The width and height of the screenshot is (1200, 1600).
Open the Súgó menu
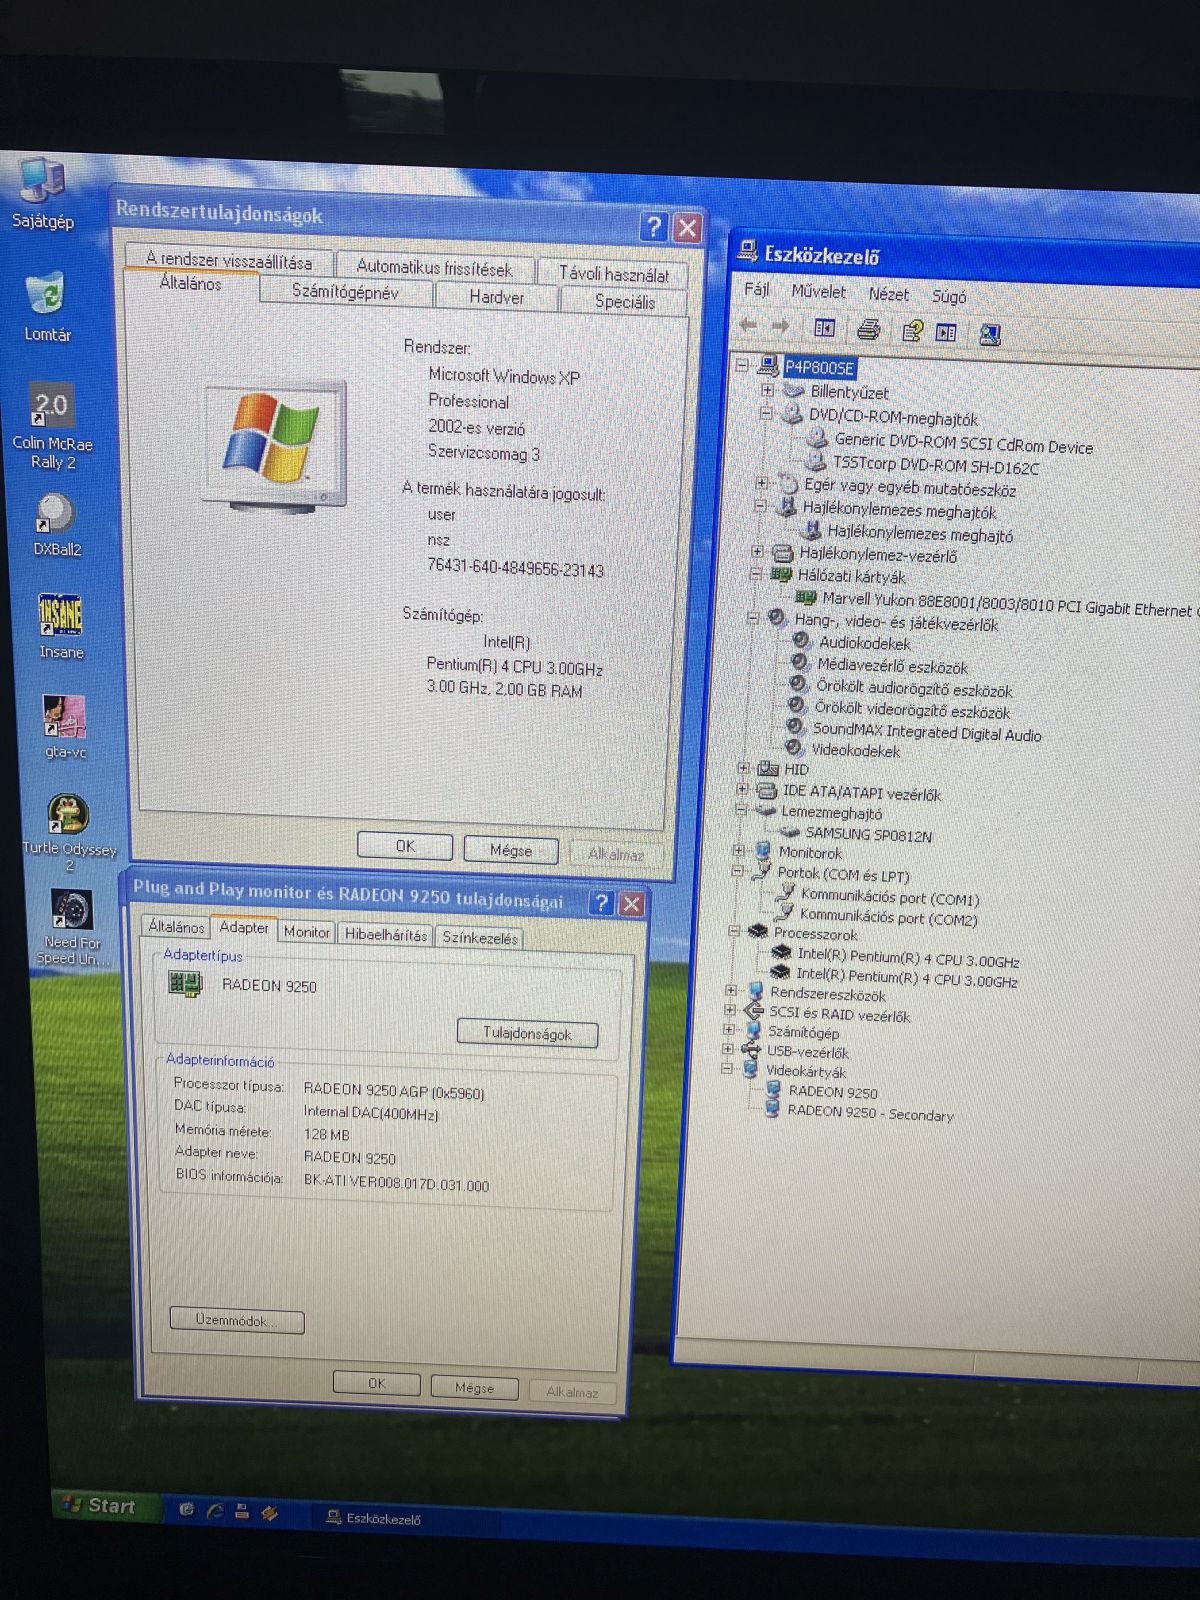[x=949, y=296]
